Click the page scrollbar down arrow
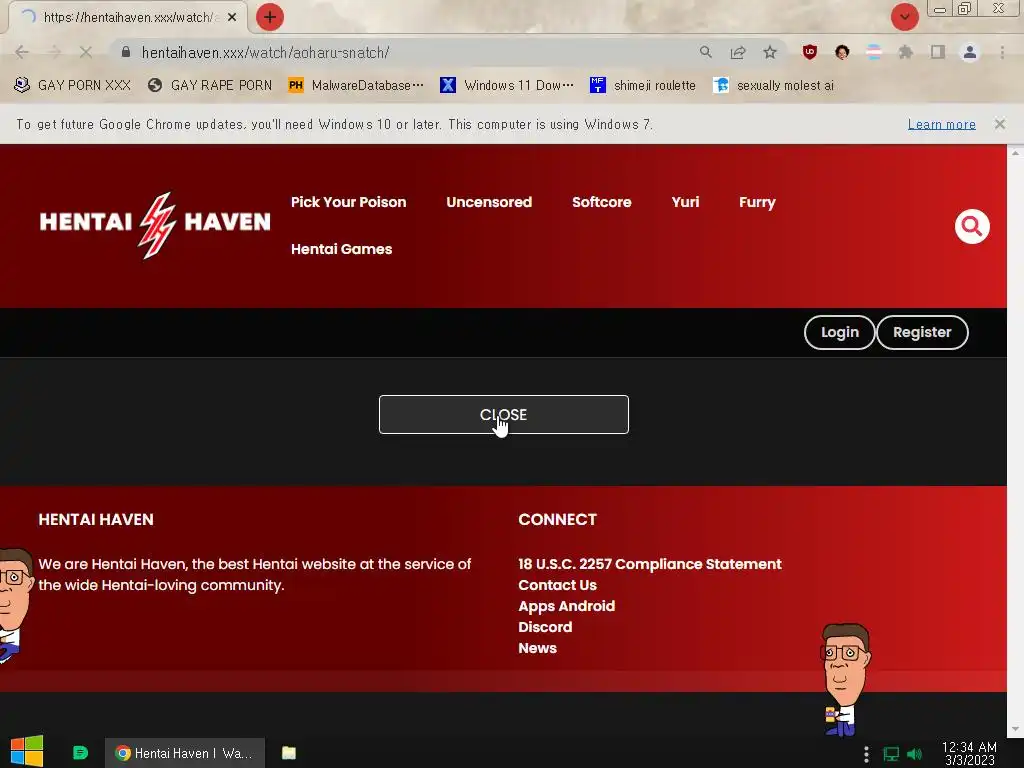The height and width of the screenshot is (768, 1024). coord(1015,729)
